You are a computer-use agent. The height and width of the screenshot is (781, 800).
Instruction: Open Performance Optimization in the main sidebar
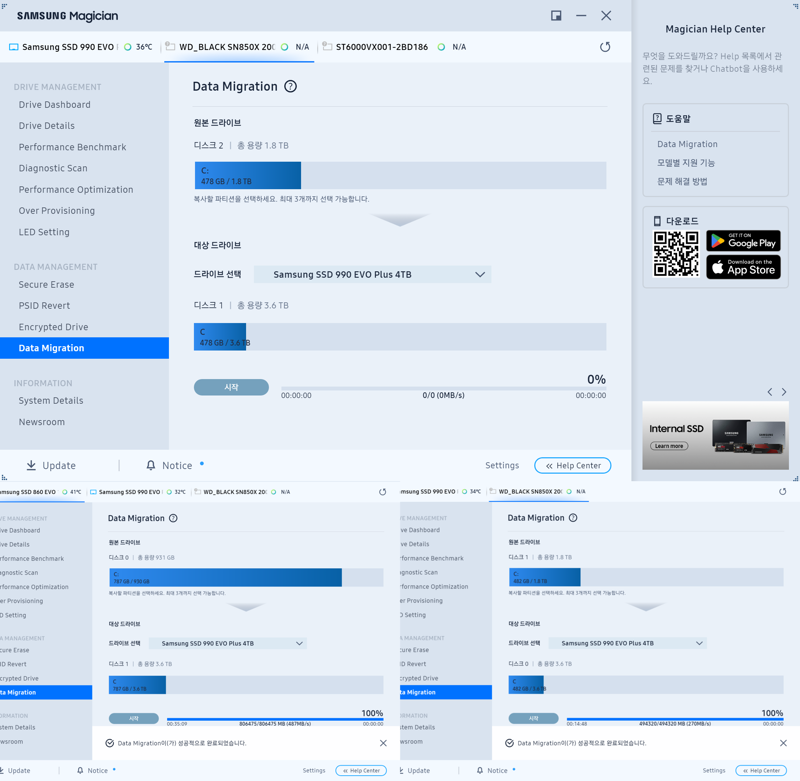[x=76, y=190]
